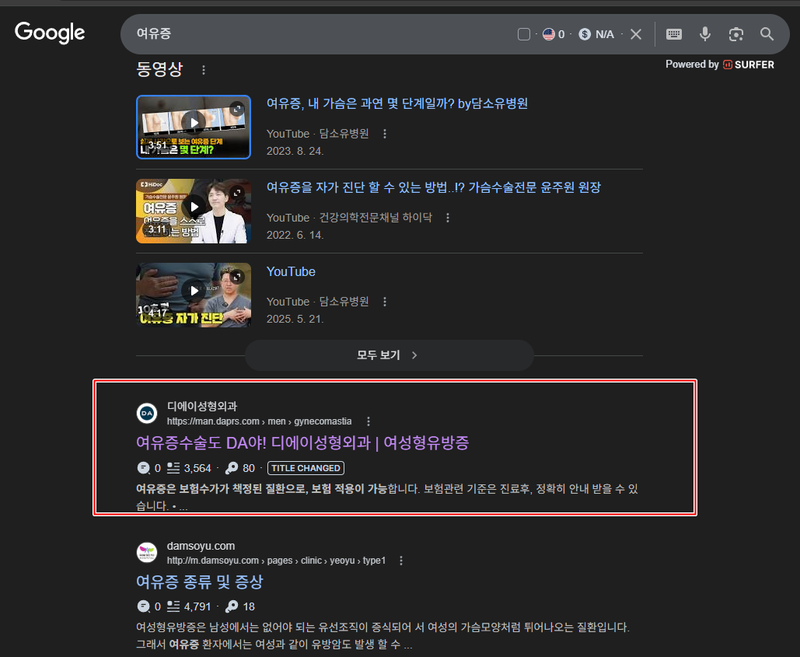Viewport: 800px width, 657px height.
Task: Open image search with the camera lens icon
Action: coord(736,34)
